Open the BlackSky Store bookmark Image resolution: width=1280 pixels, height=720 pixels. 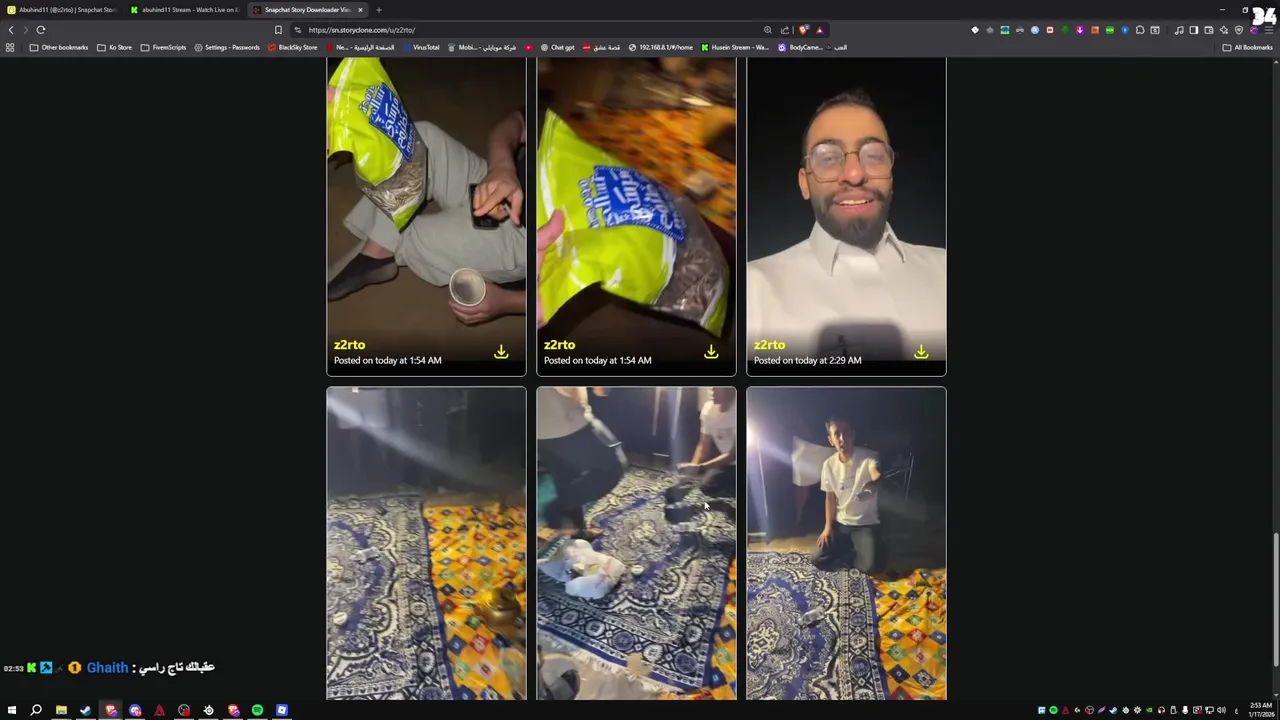pyautogui.click(x=292, y=47)
